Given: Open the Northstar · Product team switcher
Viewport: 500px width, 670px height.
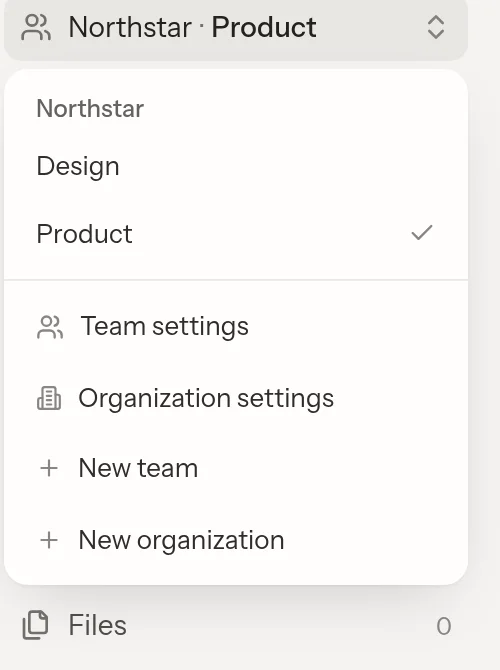Looking at the screenshot, I should tap(236, 28).
